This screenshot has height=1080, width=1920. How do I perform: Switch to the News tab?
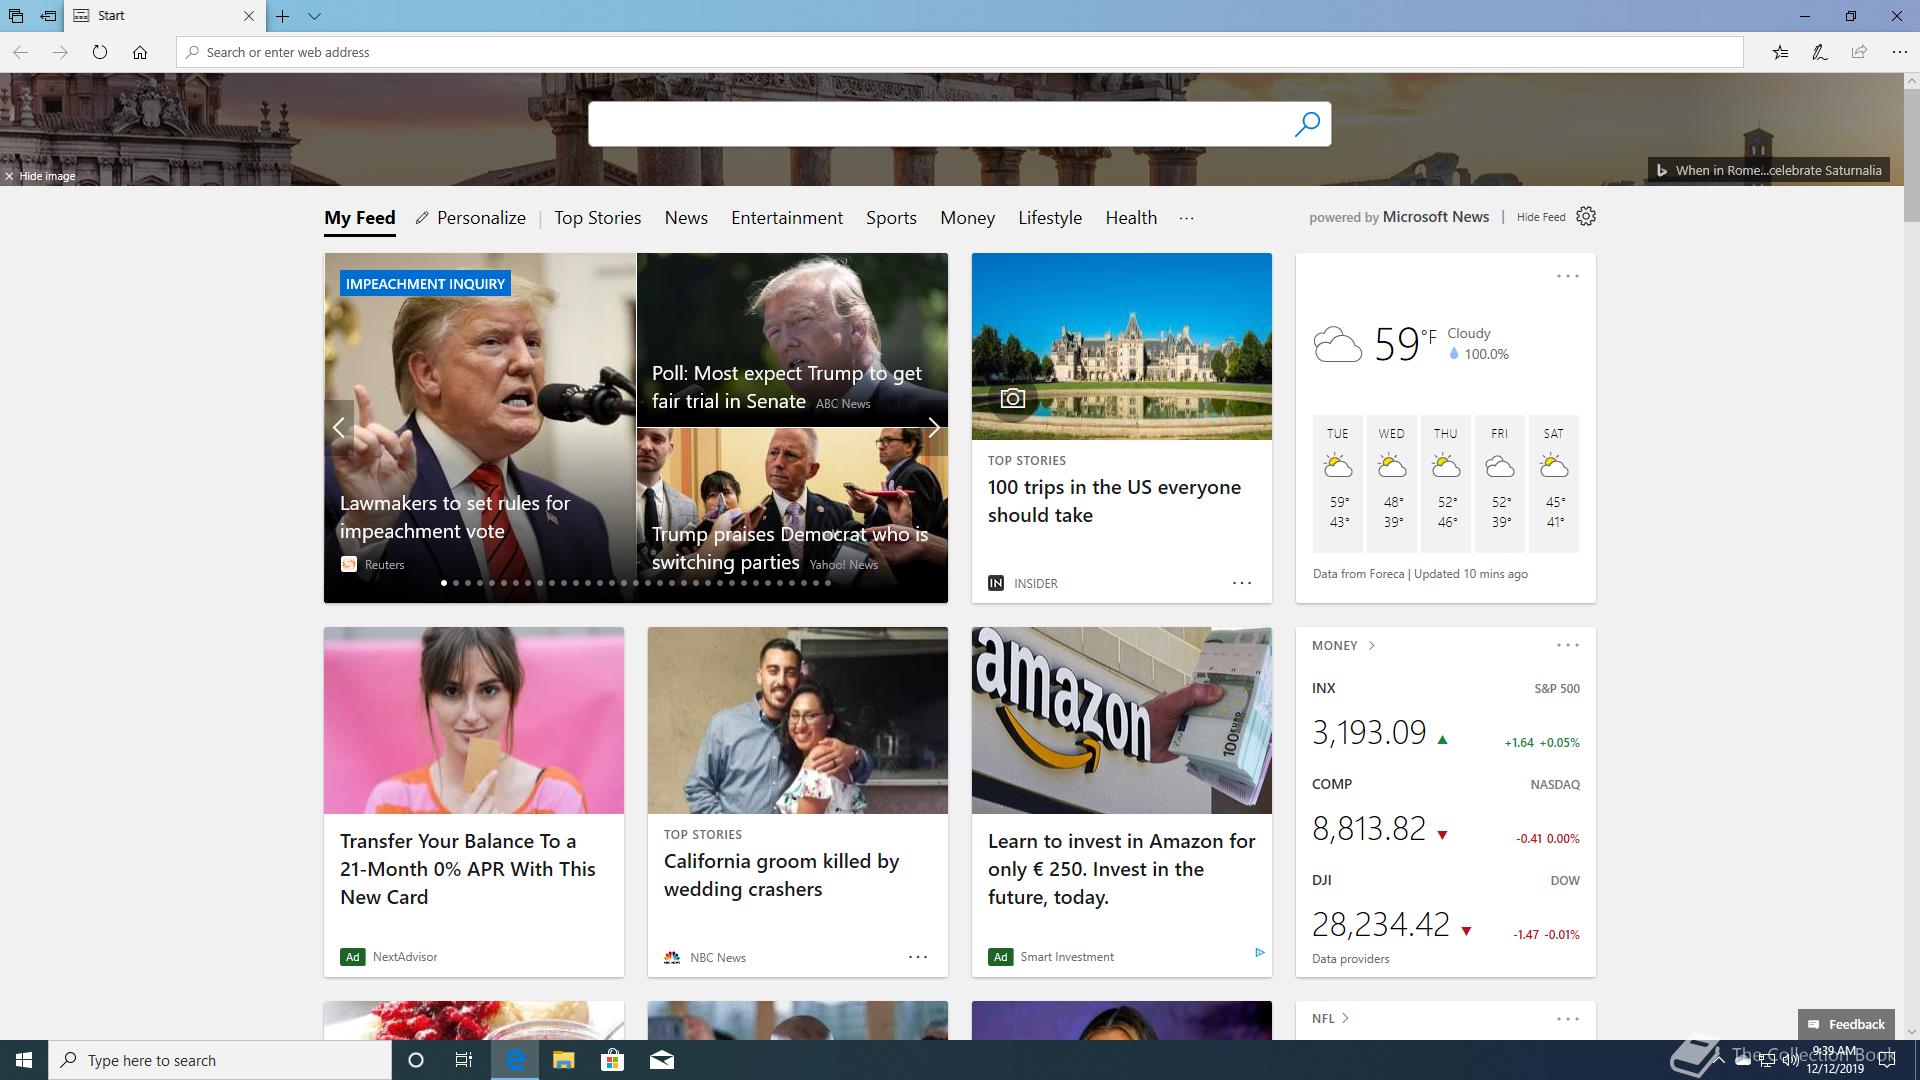pyautogui.click(x=686, y=218)
